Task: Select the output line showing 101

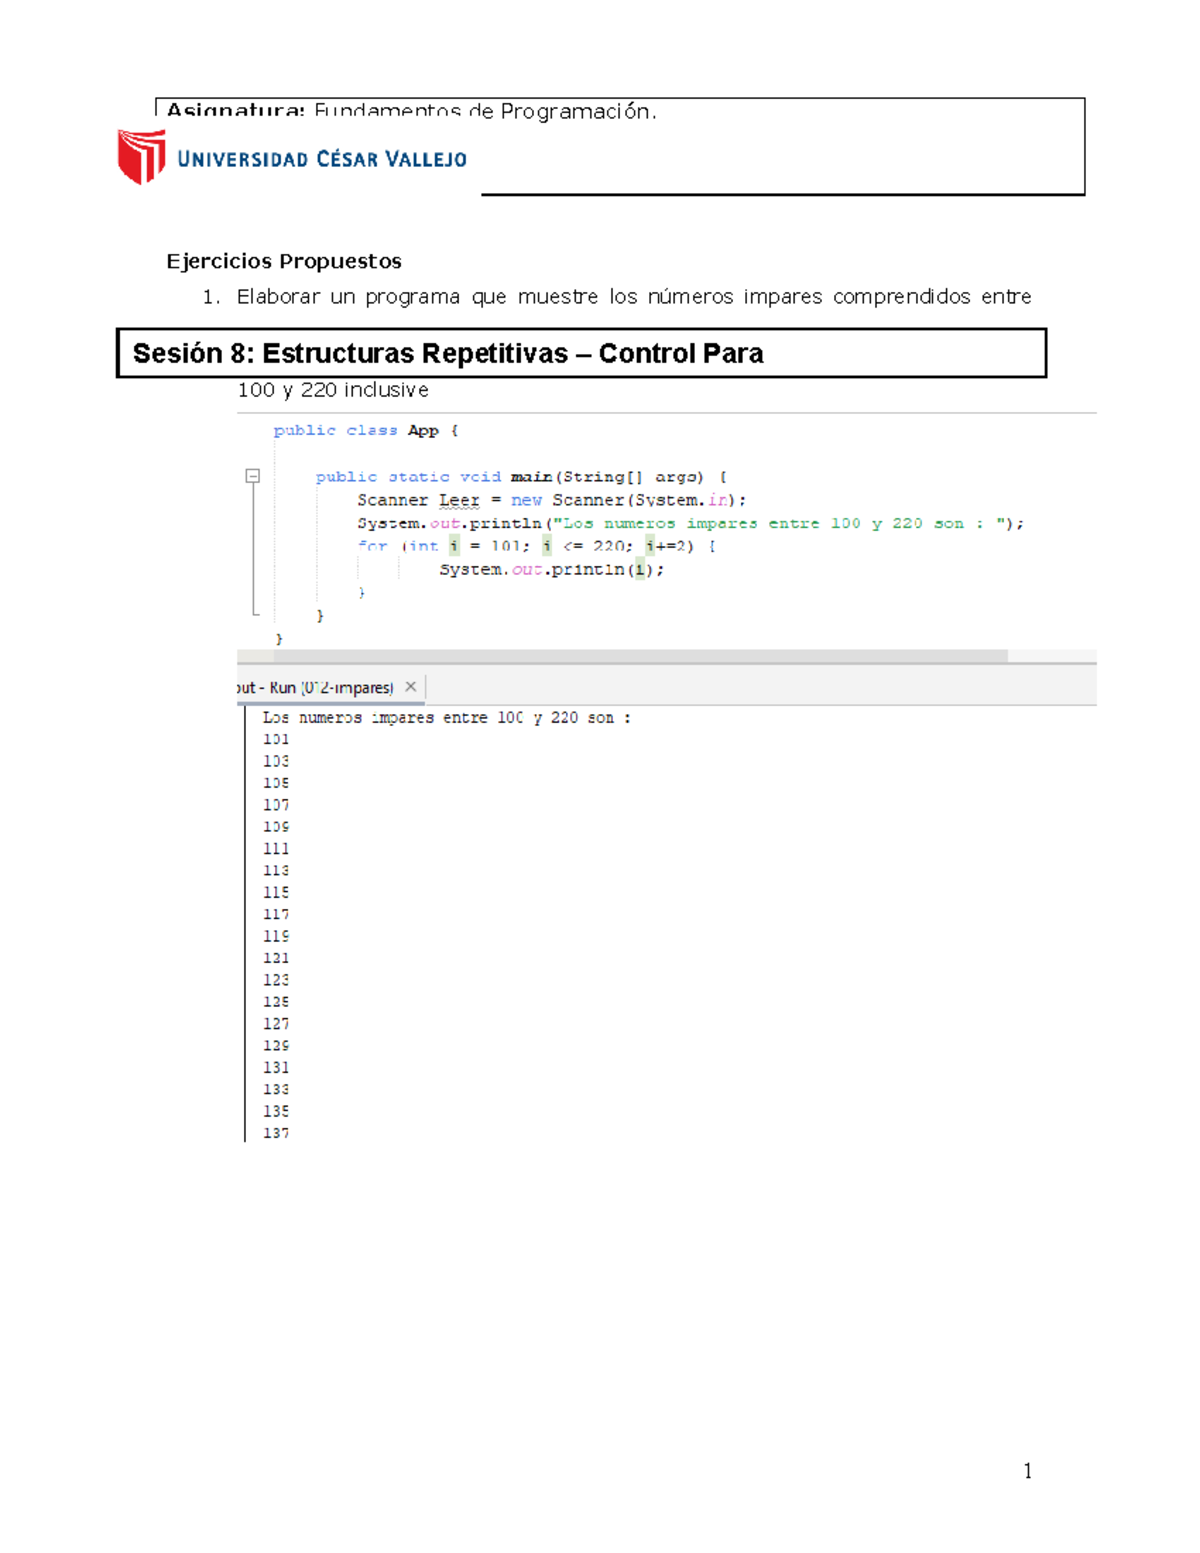Action: 277,739
